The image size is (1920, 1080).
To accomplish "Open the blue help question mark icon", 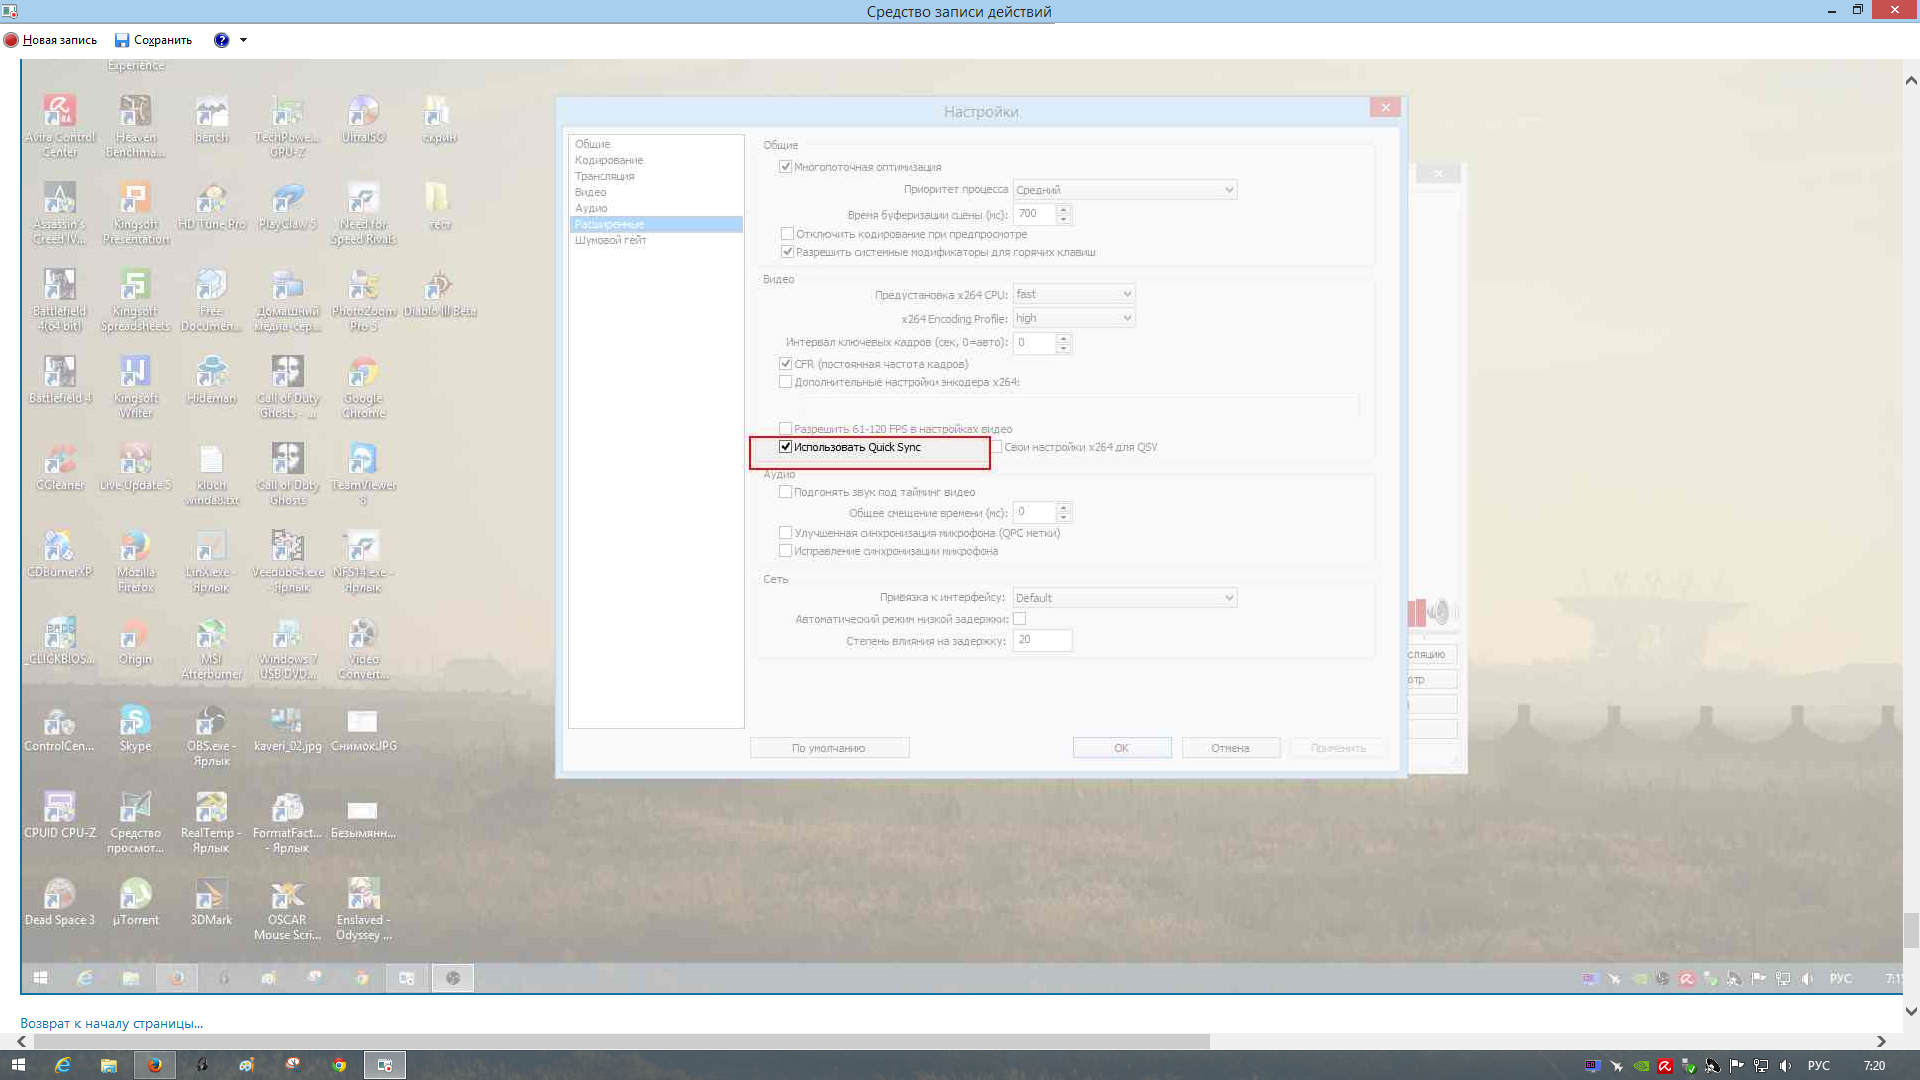I will (x=221, y=40).
